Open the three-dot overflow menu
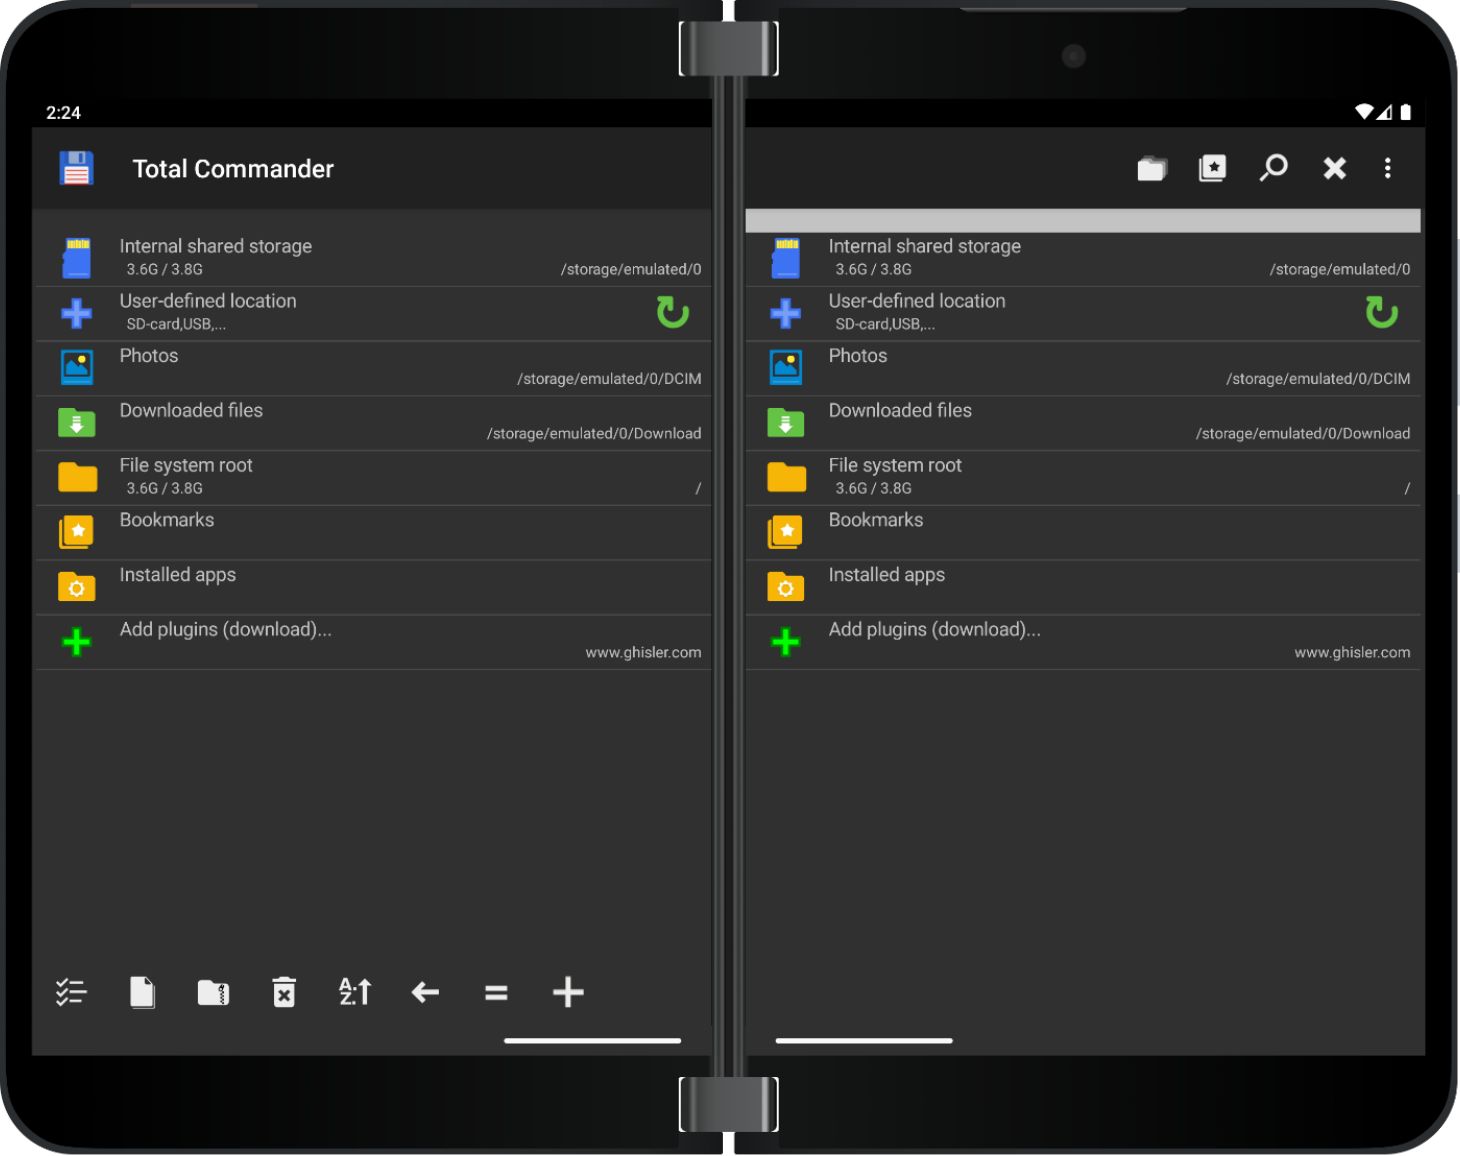1460x1156 pixels. click(x=1387, y=168)
